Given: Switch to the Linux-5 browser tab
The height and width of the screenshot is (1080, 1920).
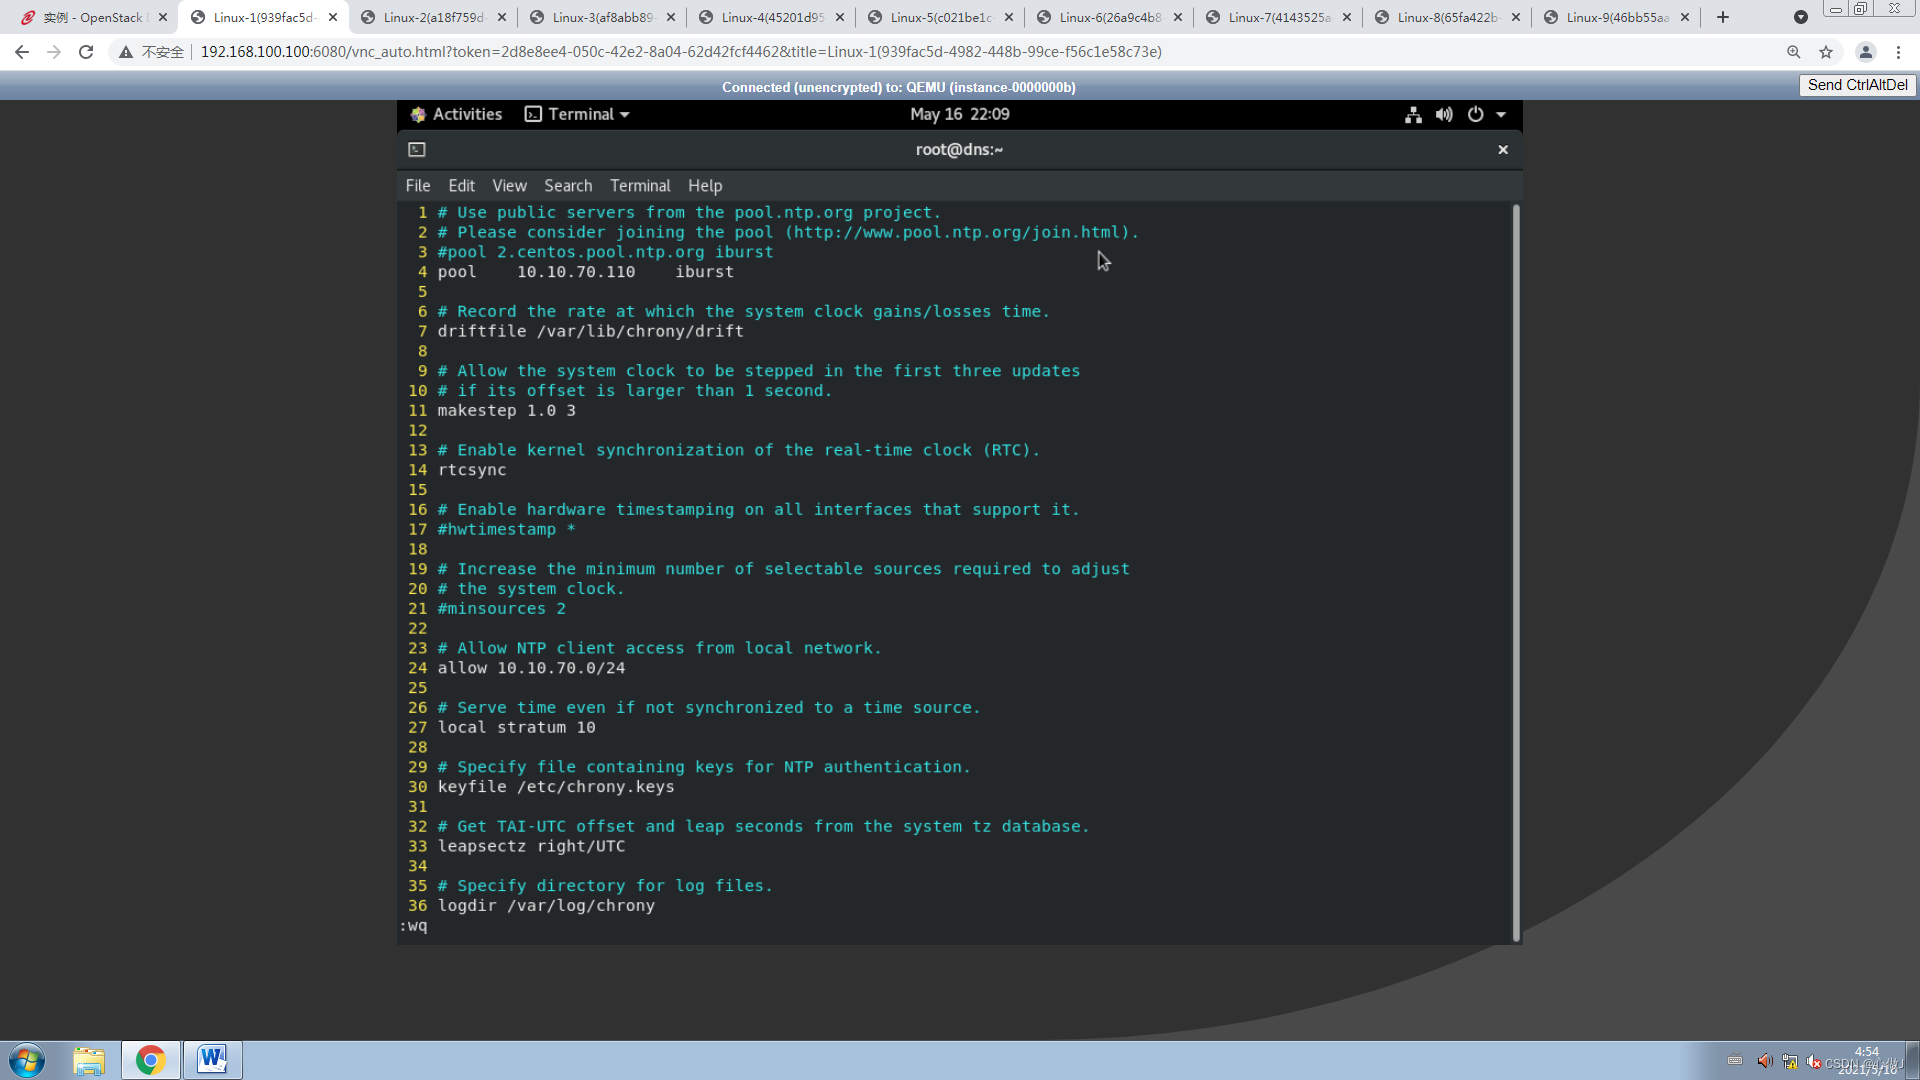Looking at the screenshot, I should (x=940, y=17).
